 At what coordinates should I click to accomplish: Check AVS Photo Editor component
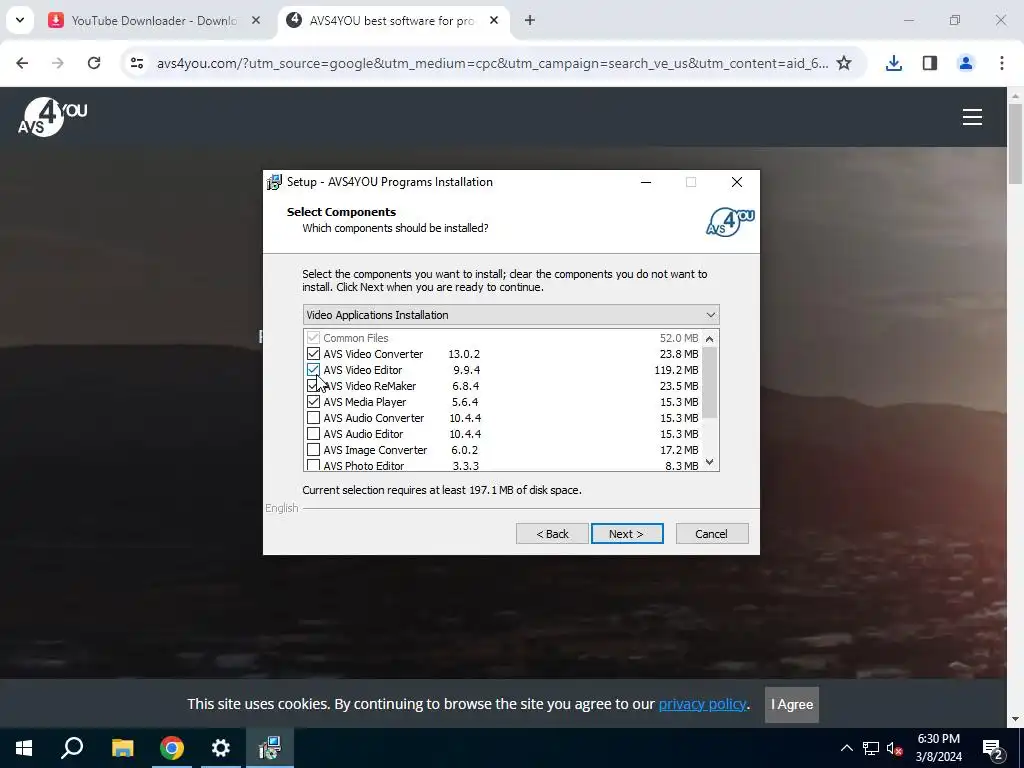pos(313,465)
